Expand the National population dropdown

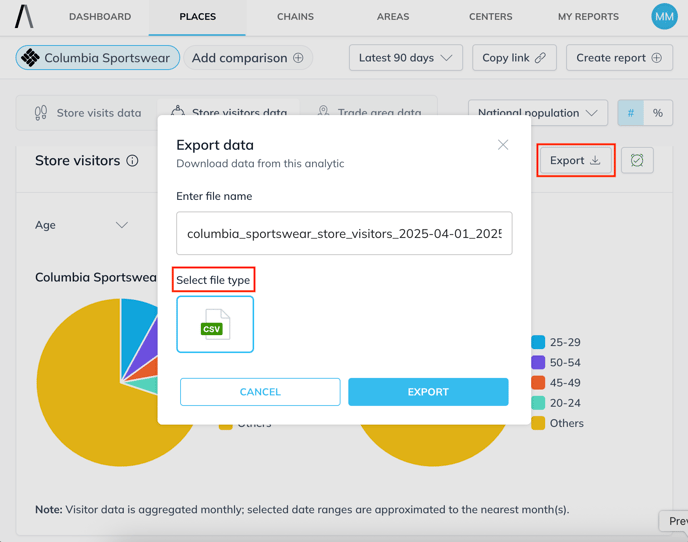[537, 113]
